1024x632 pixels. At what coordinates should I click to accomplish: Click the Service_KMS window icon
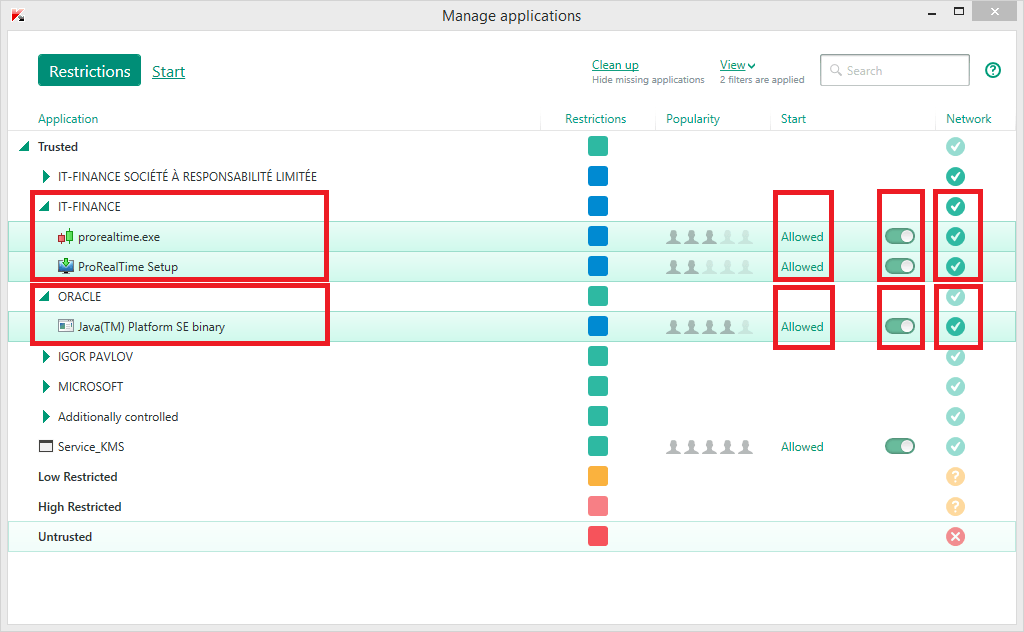pyautogui.click(x=46, y=447)
